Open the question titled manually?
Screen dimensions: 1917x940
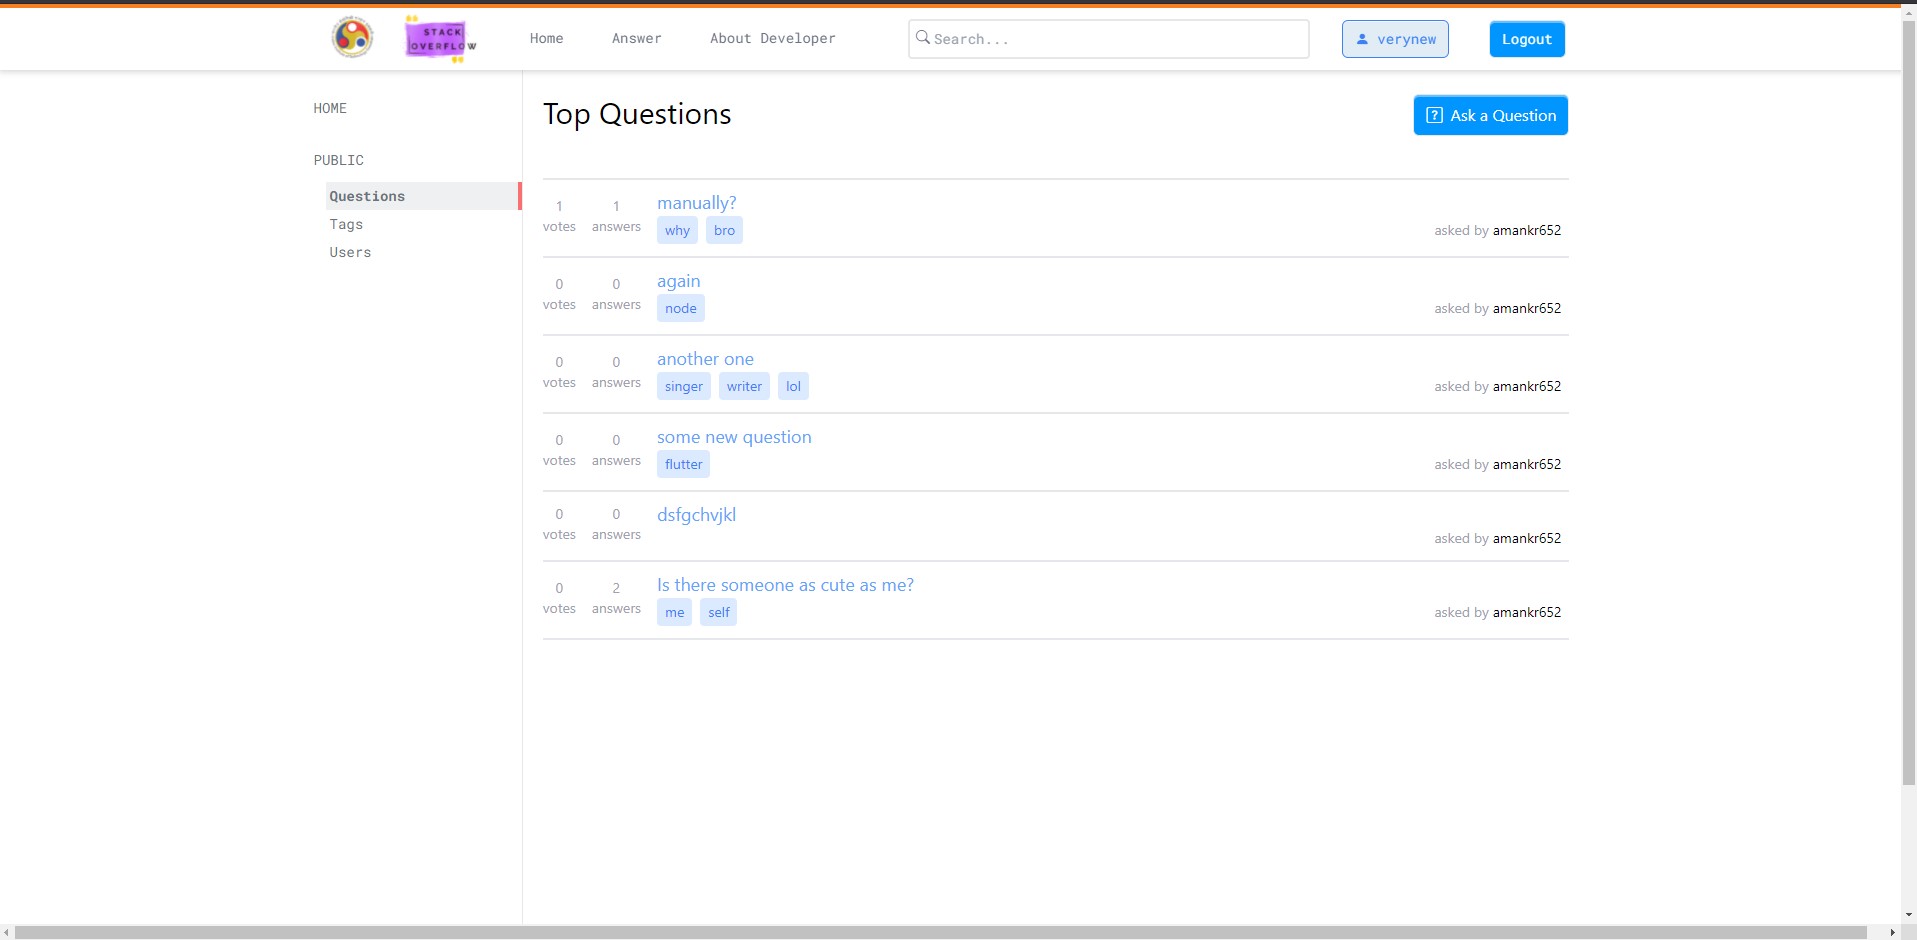point(696,203)
